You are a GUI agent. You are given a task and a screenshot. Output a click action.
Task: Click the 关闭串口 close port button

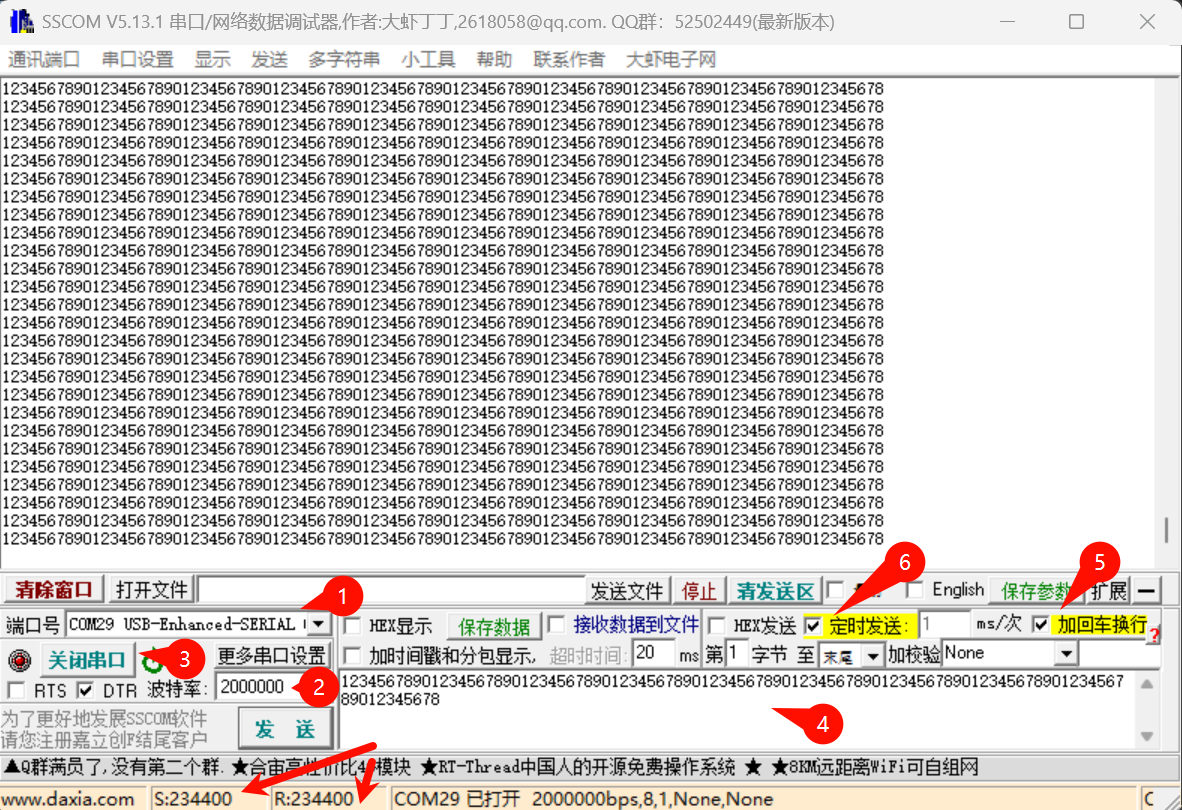pos(87,661)
